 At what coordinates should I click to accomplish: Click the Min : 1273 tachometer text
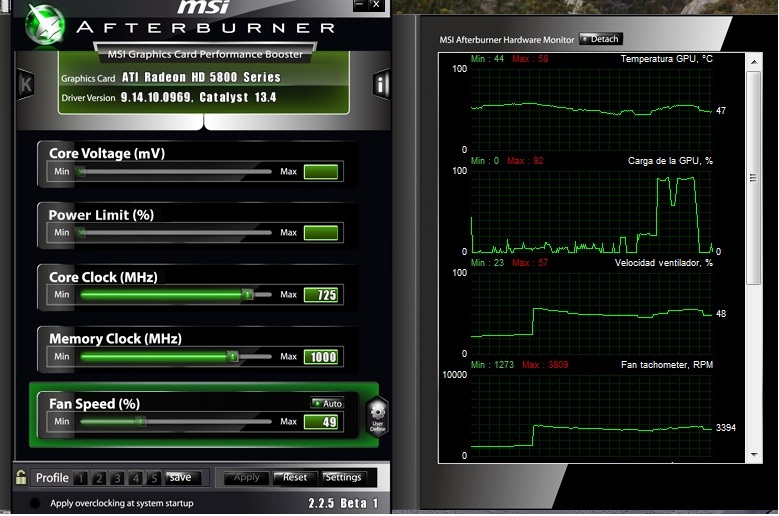(492, 365)
